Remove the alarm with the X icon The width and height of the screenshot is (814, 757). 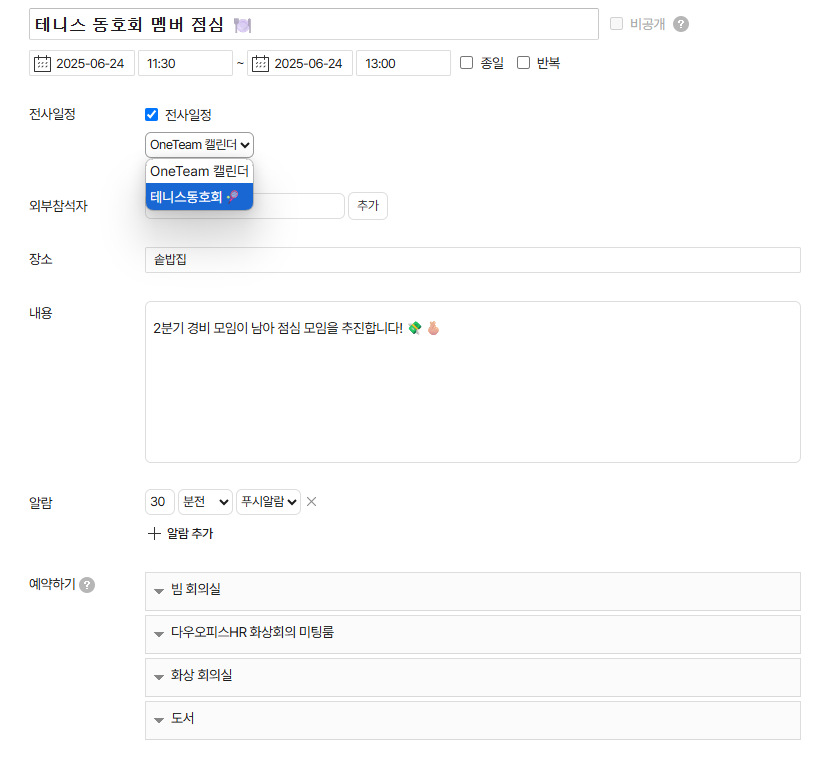click(311, 502)
